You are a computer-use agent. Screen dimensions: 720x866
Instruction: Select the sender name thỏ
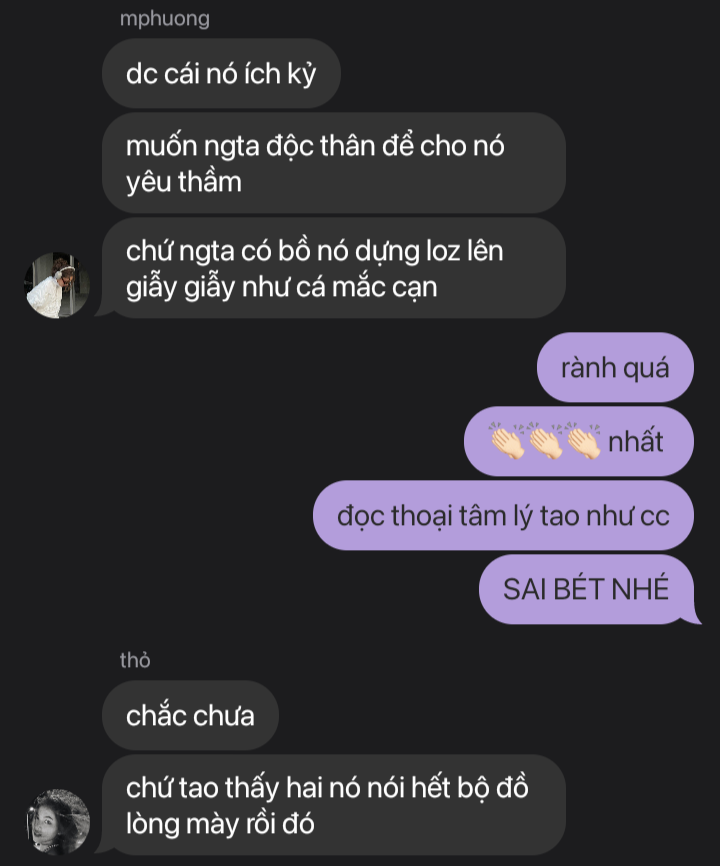click(x=135, y=660)
